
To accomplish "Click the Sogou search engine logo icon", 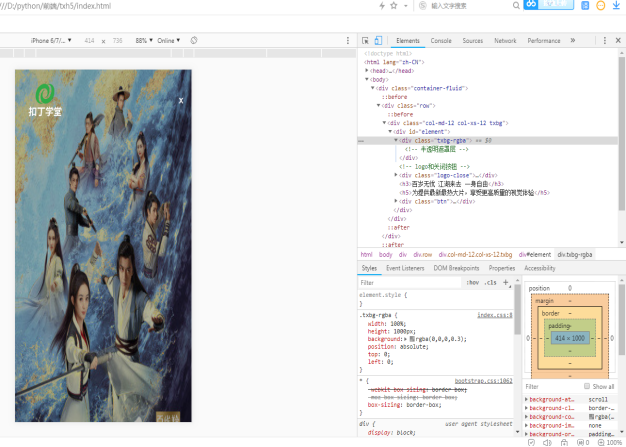I will coord(423,6).
